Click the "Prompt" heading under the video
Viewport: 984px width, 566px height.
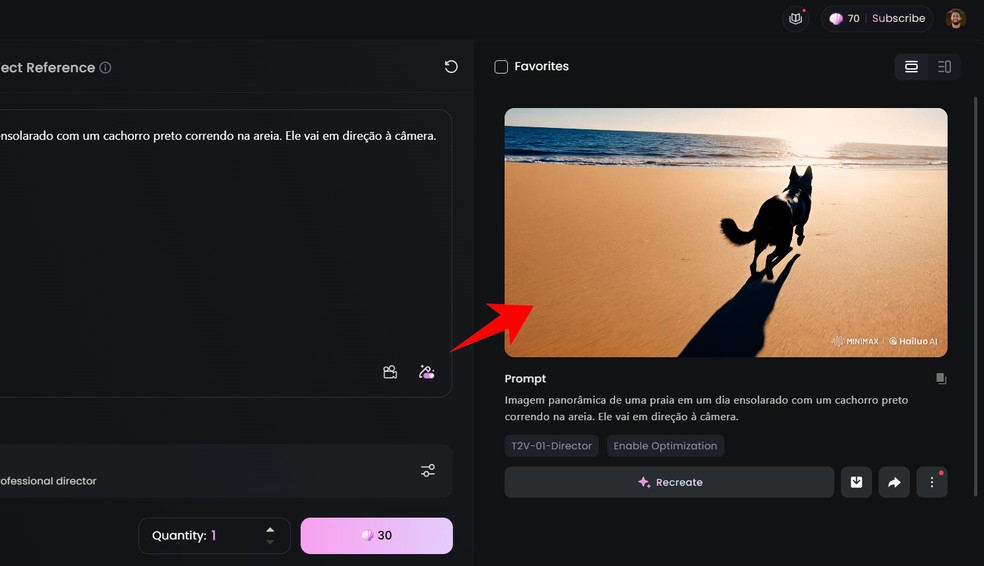(x=525, y=378)
